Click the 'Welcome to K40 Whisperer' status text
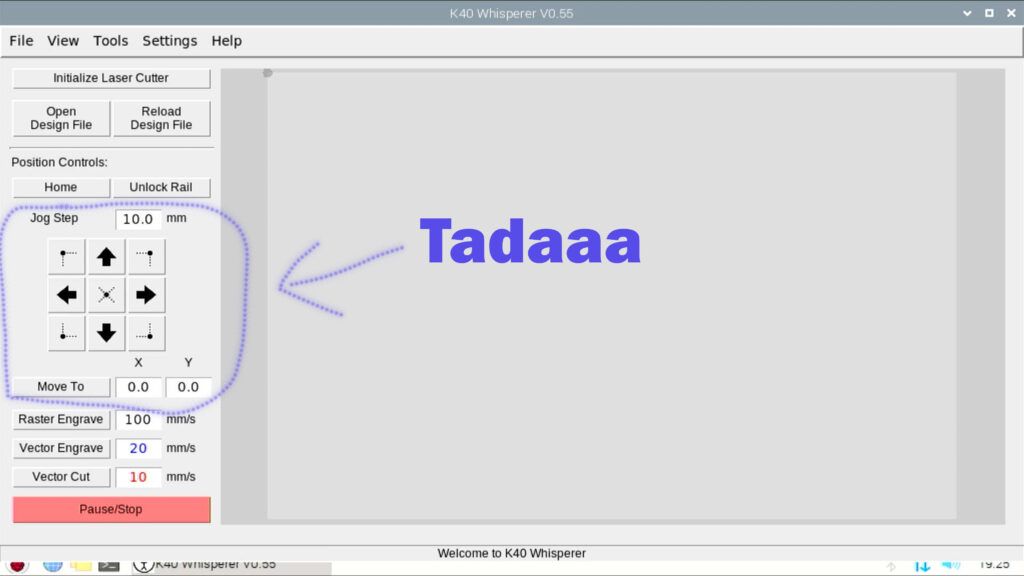This screenshot has width=1024, height=576. tap(511, 553)
